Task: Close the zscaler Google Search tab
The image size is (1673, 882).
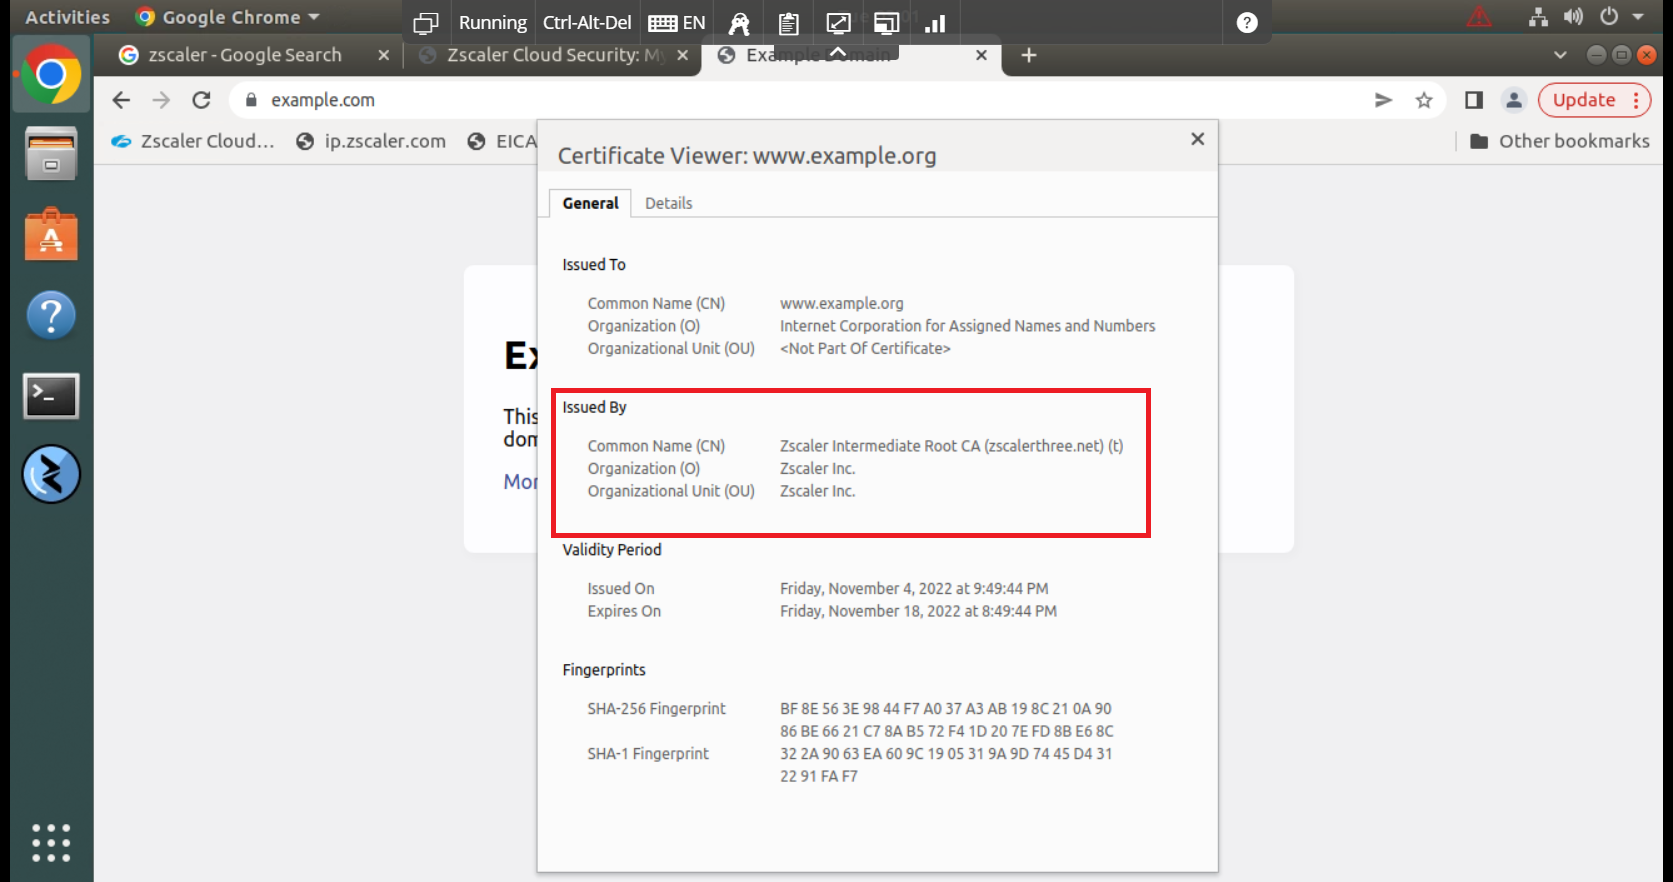Action: click(x=383, y=55)
